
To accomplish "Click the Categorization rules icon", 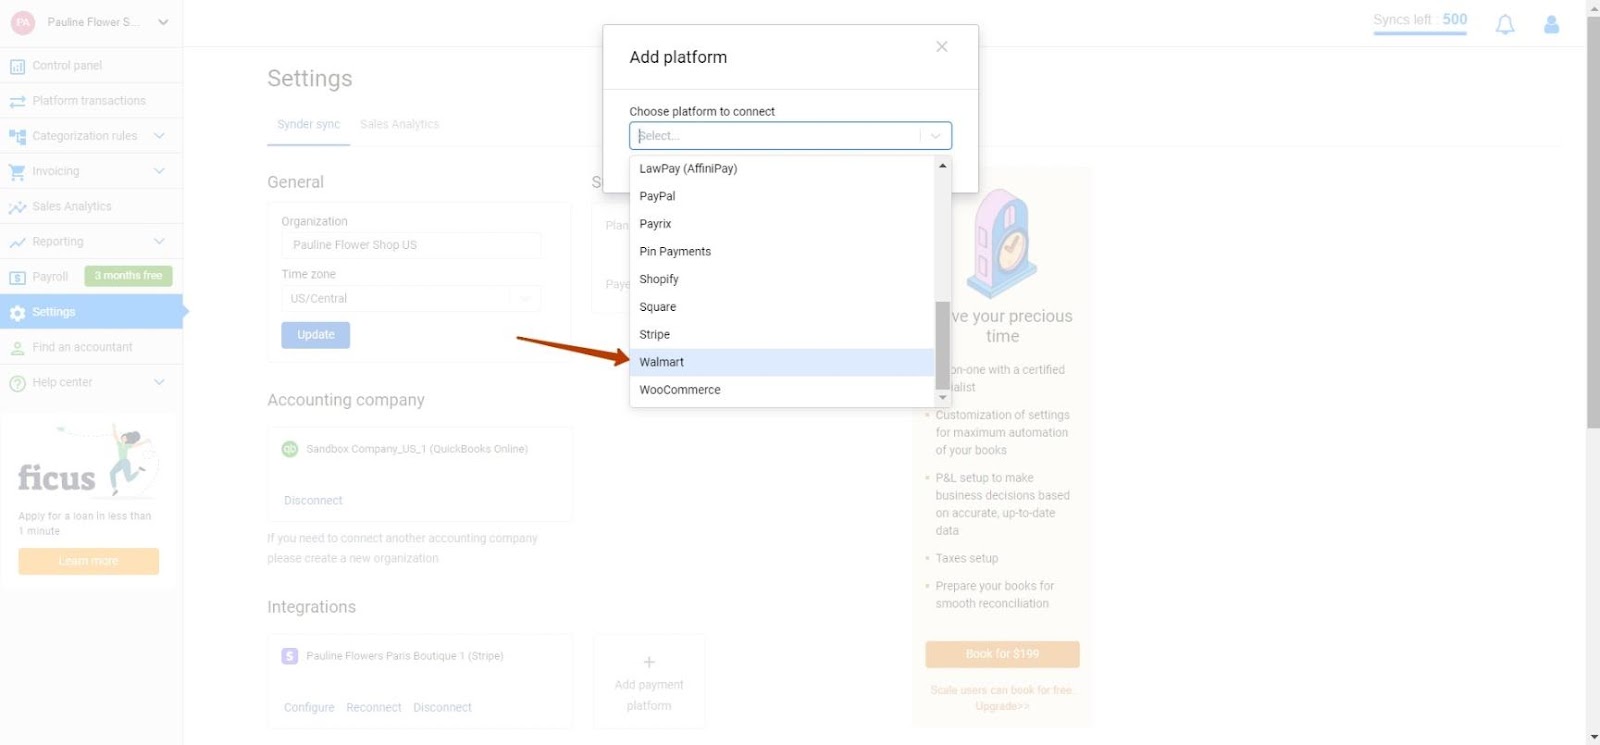I will (17, 136).
